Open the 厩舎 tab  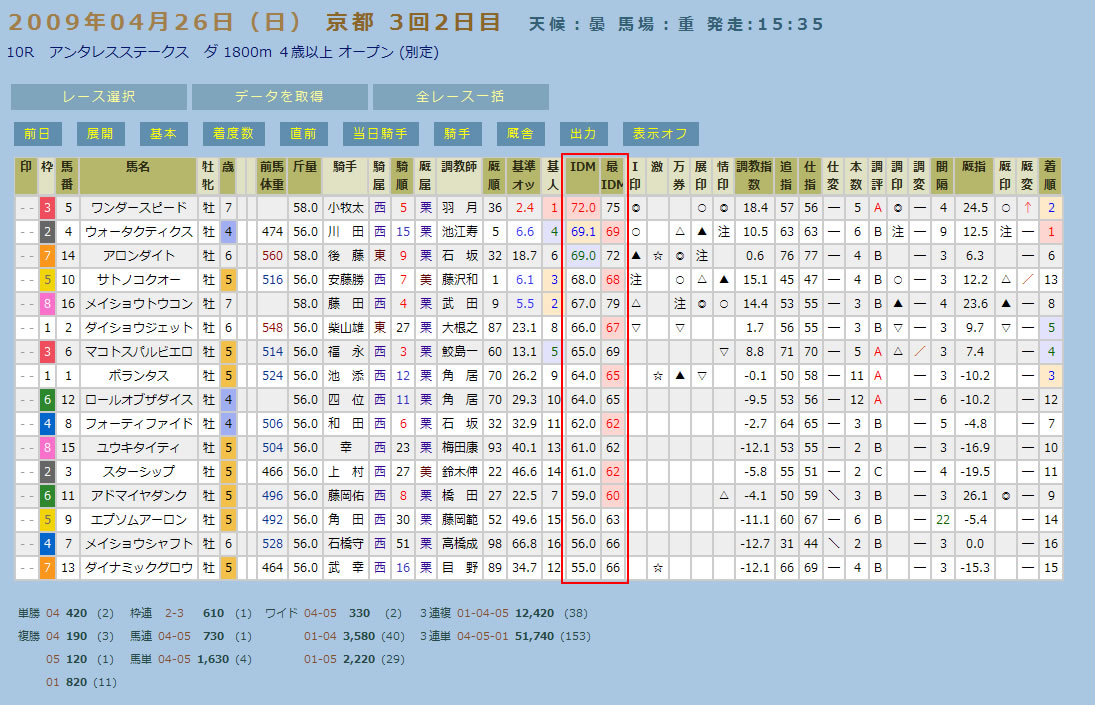click(x=520, y=133)
